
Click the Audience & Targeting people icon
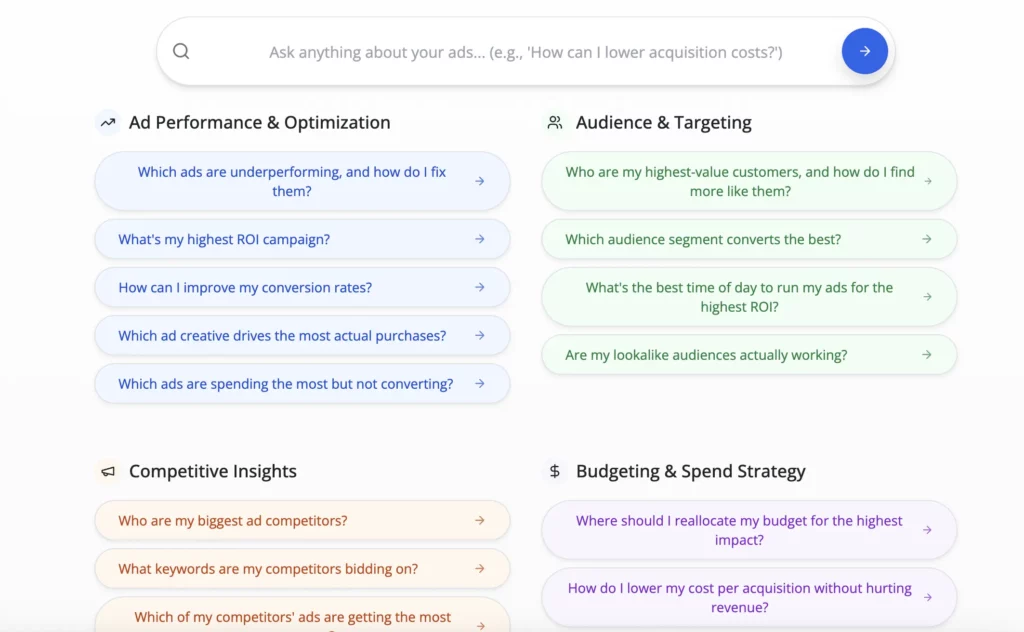[x=554, y=123]
